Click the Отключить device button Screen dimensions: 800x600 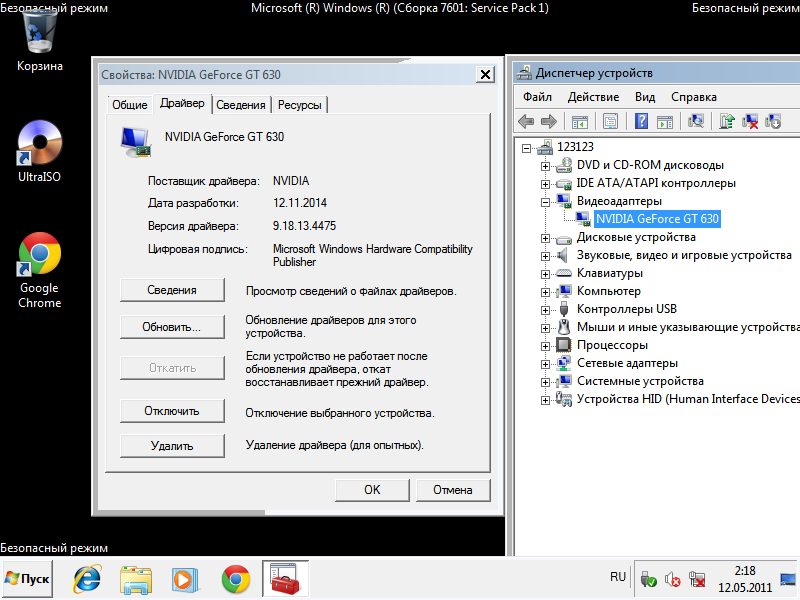pos(172,411)
